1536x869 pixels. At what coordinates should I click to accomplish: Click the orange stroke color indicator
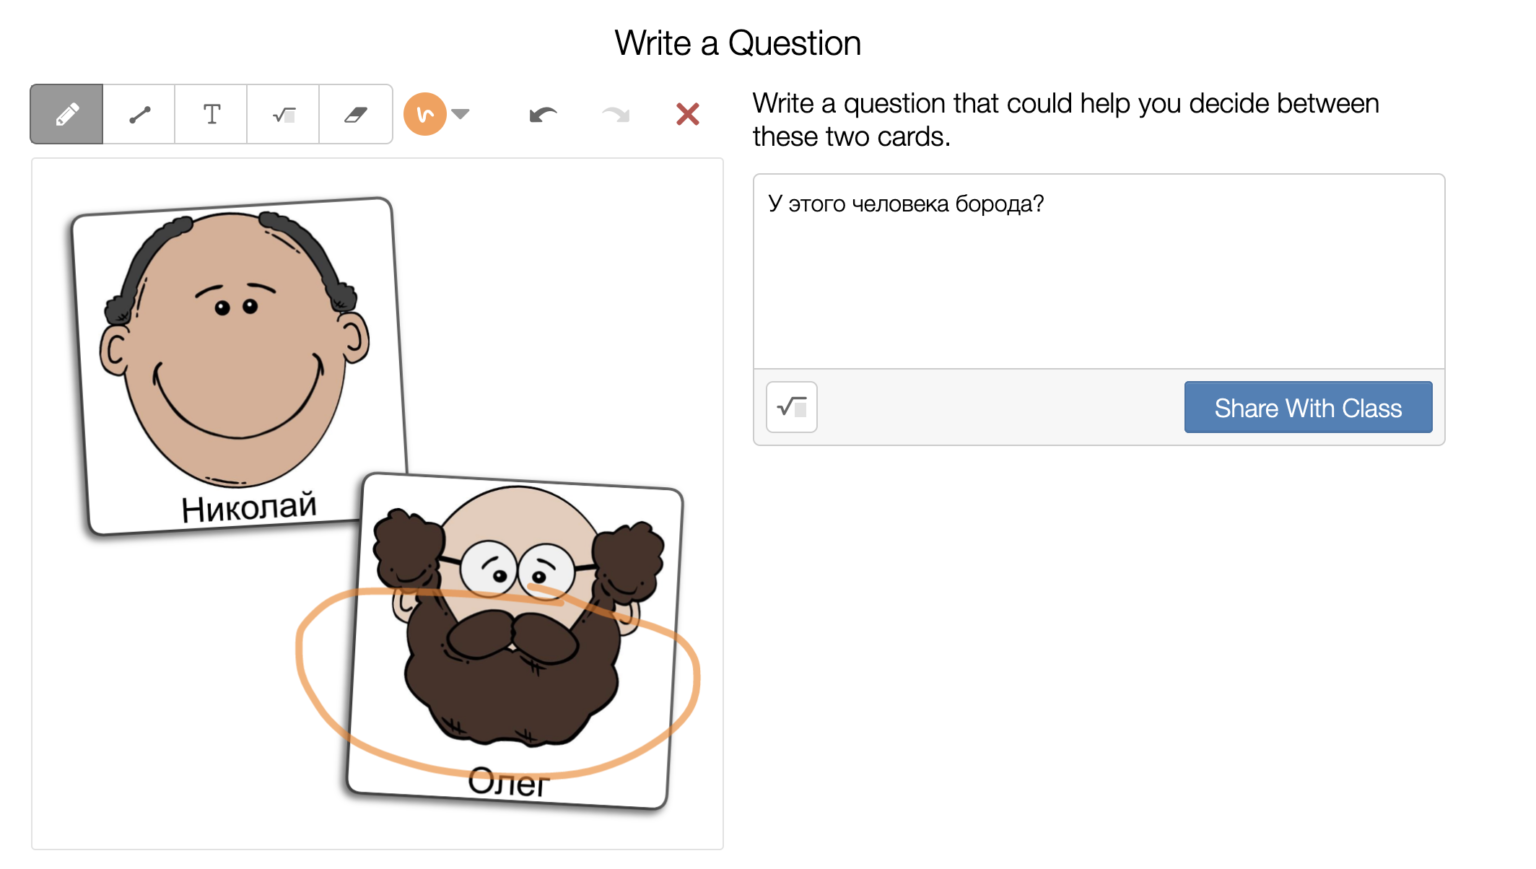(424, 113)
